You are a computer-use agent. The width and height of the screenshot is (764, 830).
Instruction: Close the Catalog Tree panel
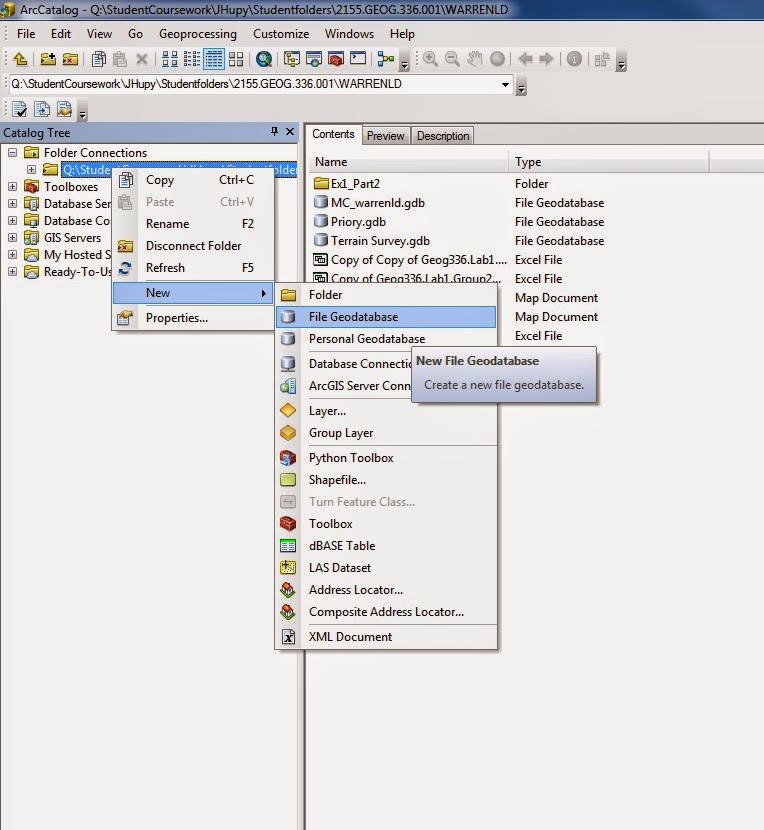[290, 131]
